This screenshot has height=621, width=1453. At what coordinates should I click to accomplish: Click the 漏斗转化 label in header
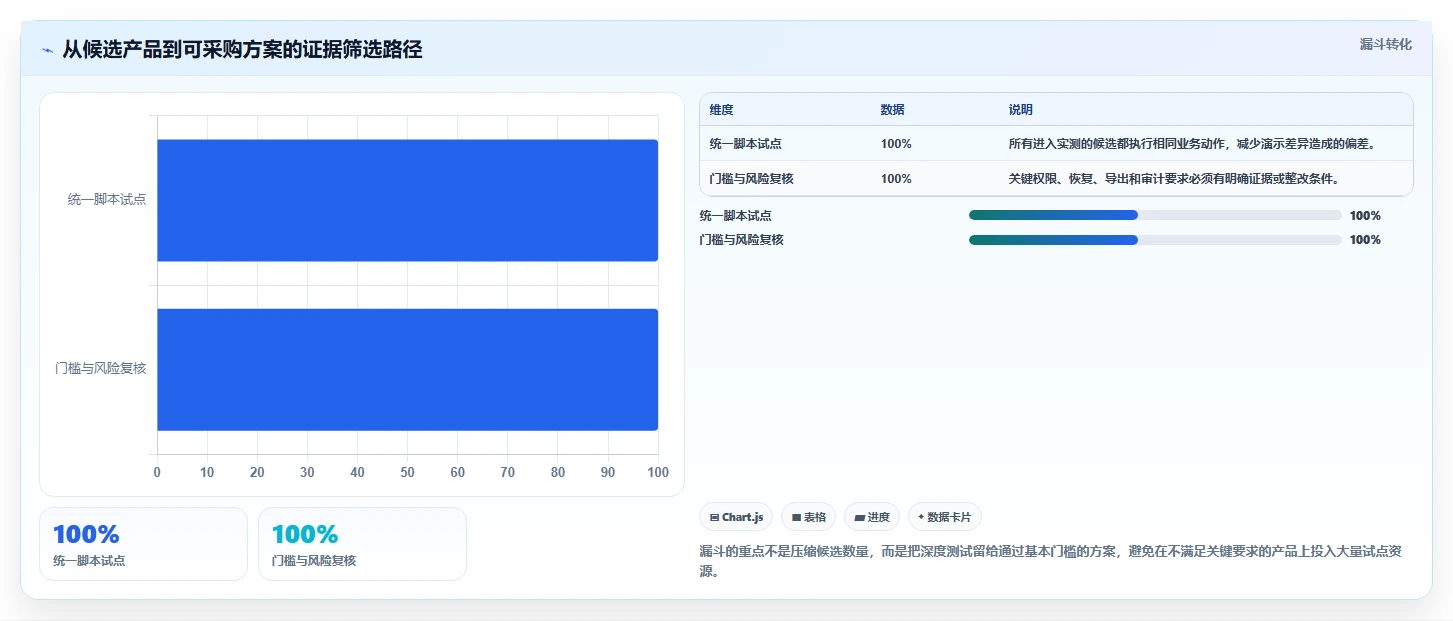pyautogui.click(x=1385, y=44)
